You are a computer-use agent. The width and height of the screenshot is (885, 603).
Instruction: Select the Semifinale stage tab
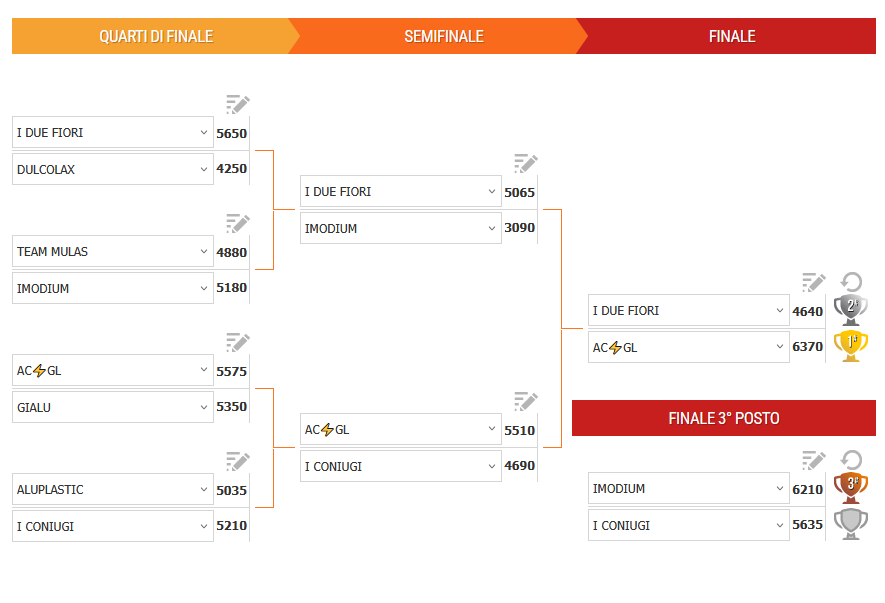point(443,36)
